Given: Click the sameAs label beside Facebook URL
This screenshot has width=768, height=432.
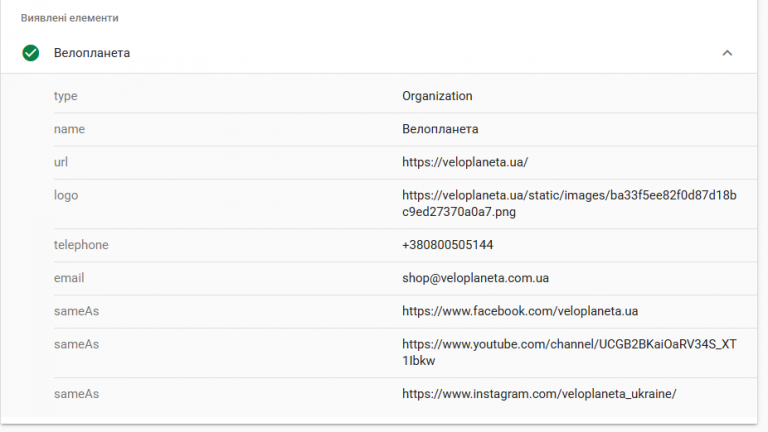Looking at the screenshot, I should point(76,311).
